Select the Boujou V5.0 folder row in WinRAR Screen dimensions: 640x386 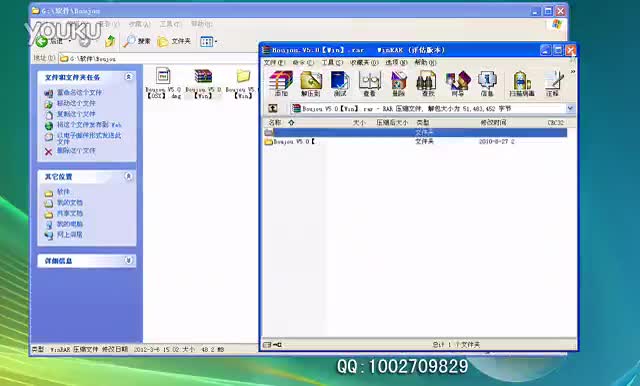(x=416, y=142)
